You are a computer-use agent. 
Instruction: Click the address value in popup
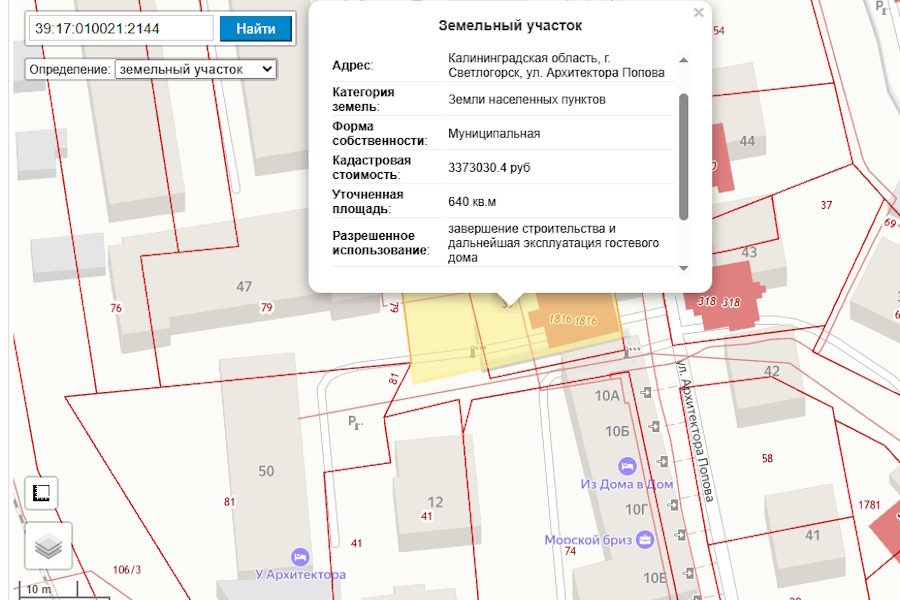click(556, 65)
